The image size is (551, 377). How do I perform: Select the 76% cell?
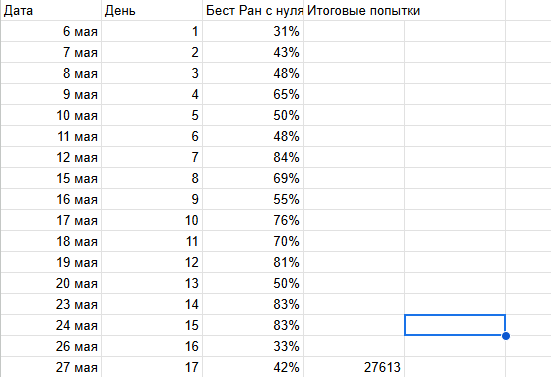click(x=253, y=220)
